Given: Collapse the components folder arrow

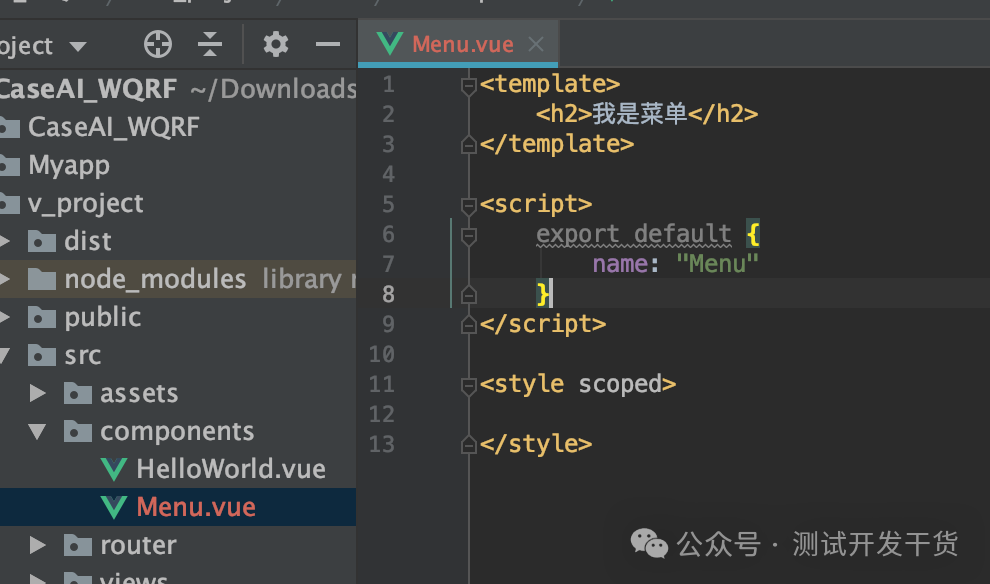Looking at the screenshot, I should tap(37, 432).
